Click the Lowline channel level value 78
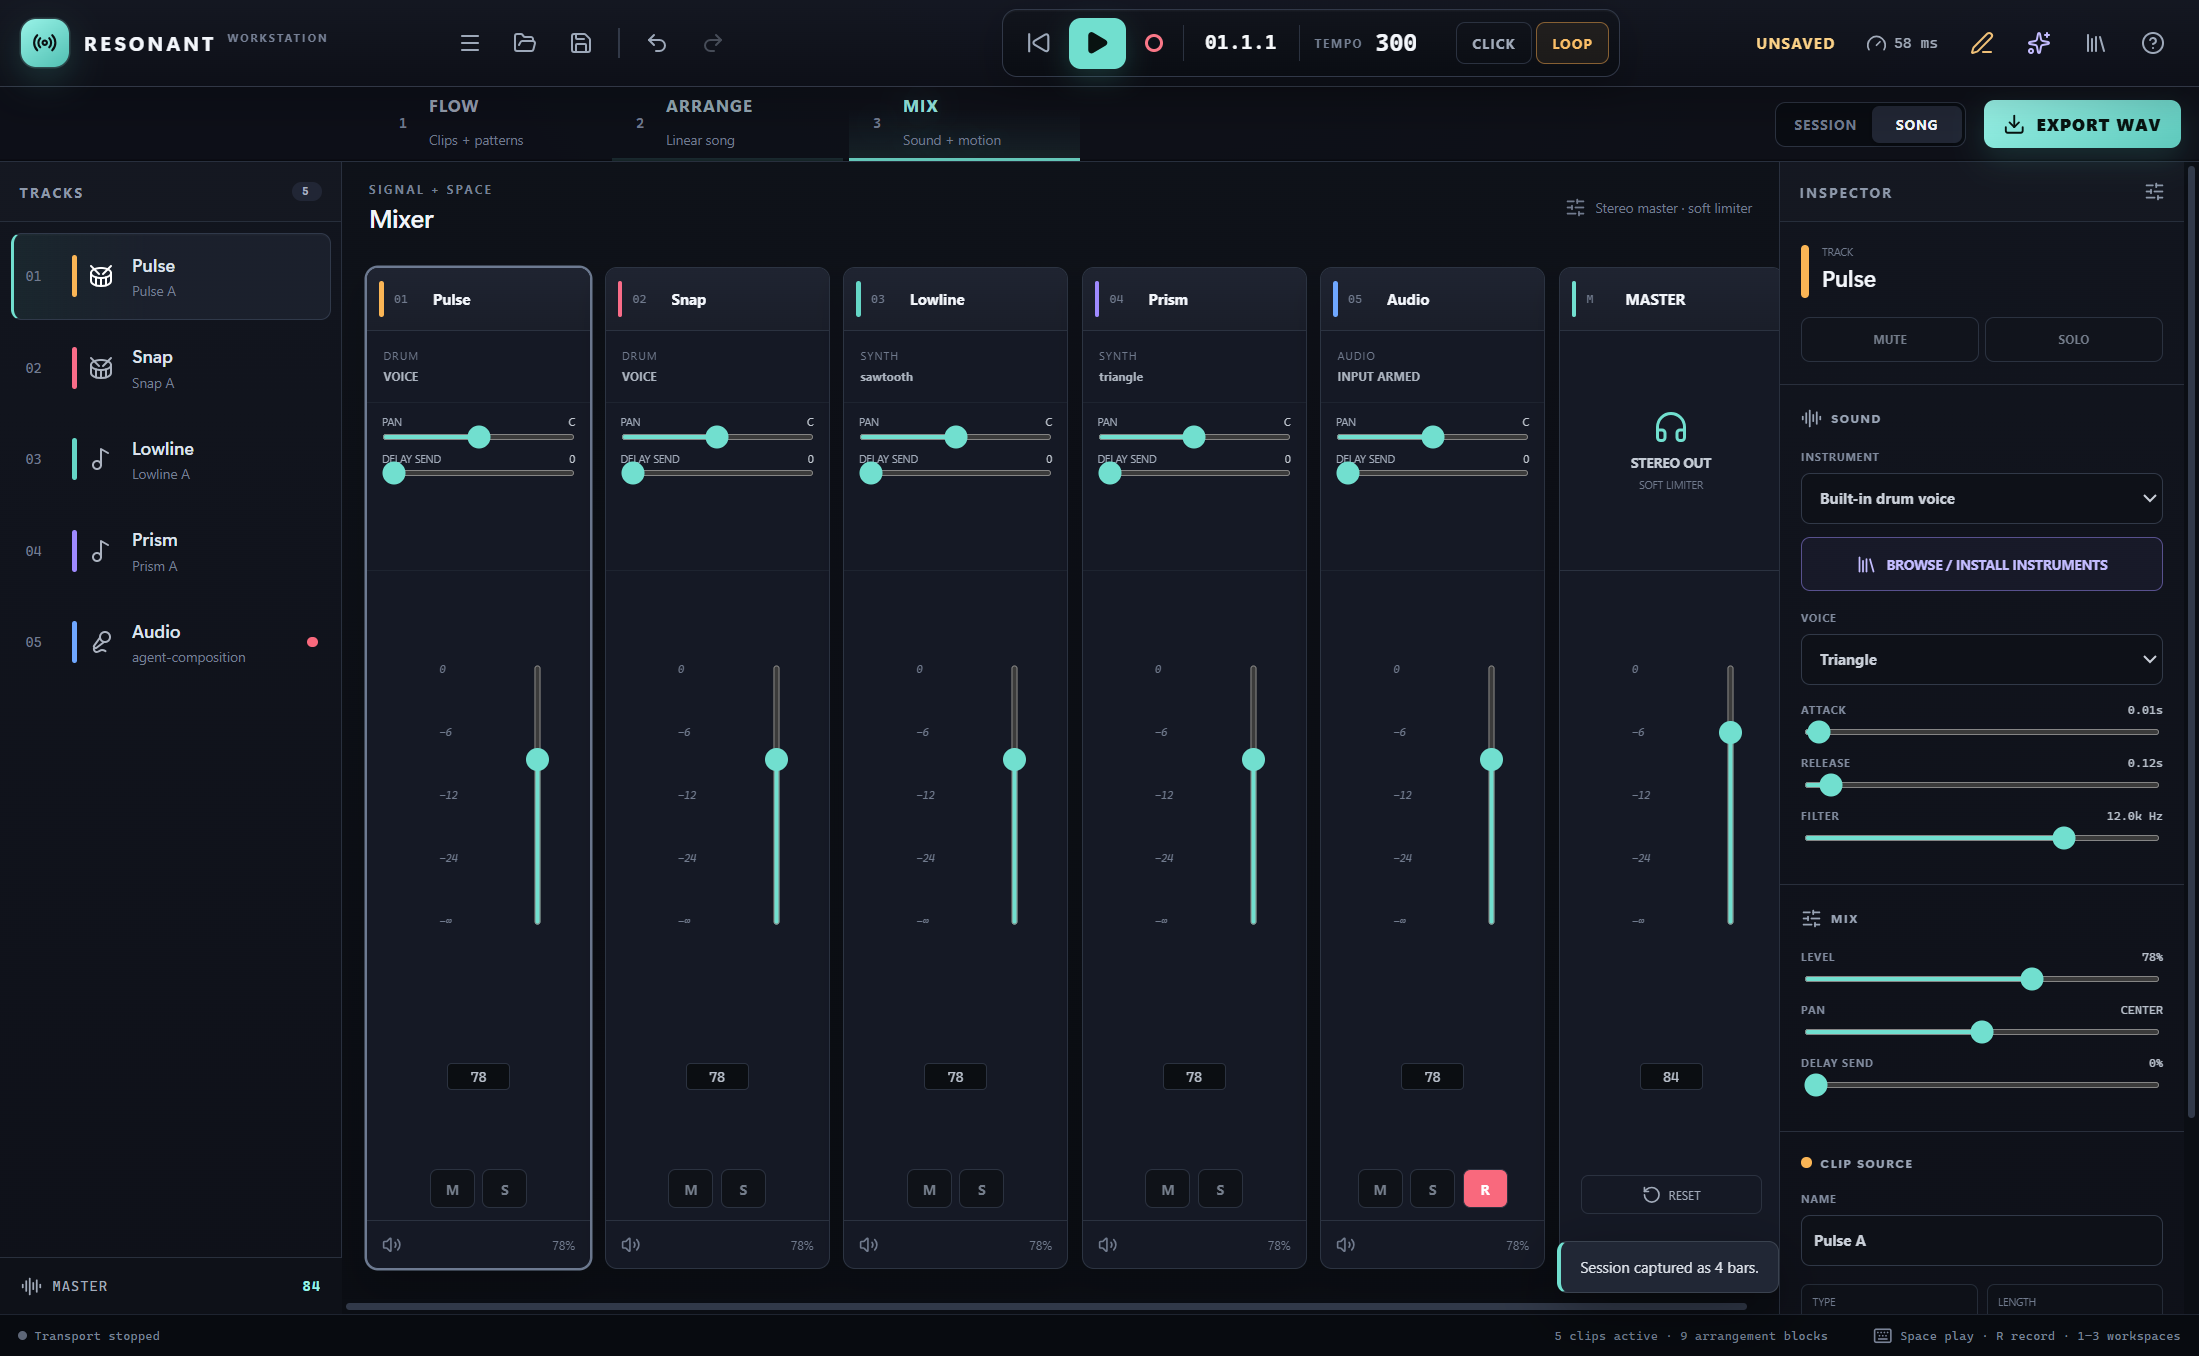Image resolution: width=2199 pixels, height=1356 pixels. click(956, 1077)
